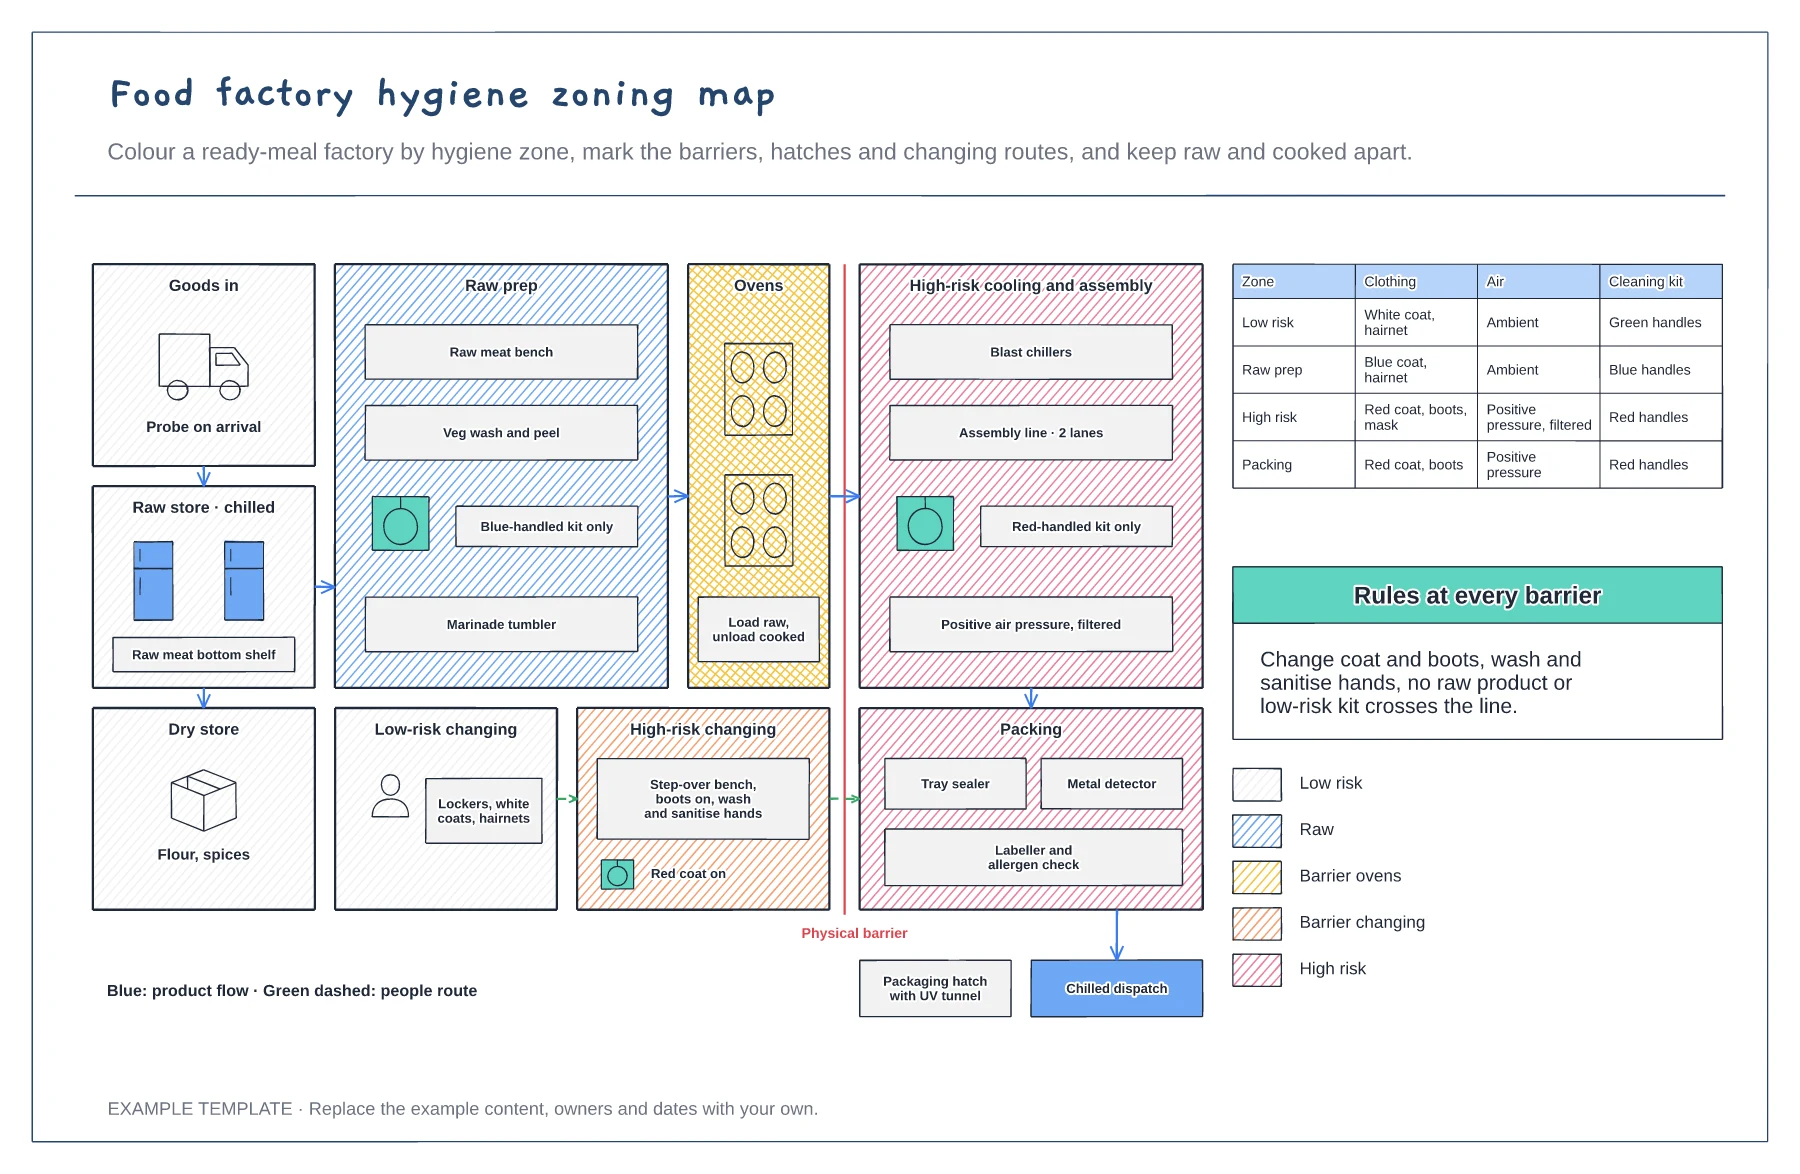Click the Load raw, unload cooked box
This screenshot has height=1174, width=1800.
(x=759, y=629)
